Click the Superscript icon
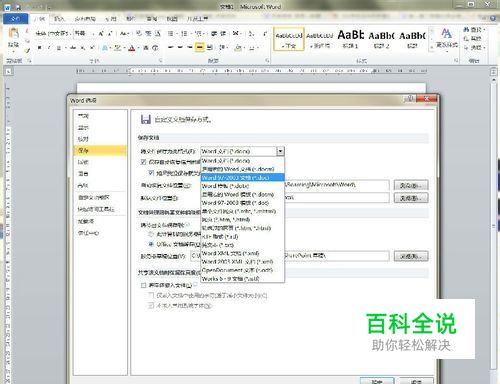Viewport: 500px width, 384px height. 92,48
